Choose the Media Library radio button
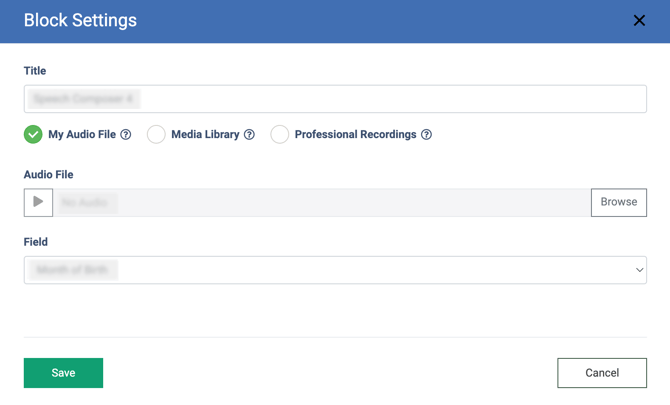The width and height of the screenshot is (670, 405). click(156, 134)
